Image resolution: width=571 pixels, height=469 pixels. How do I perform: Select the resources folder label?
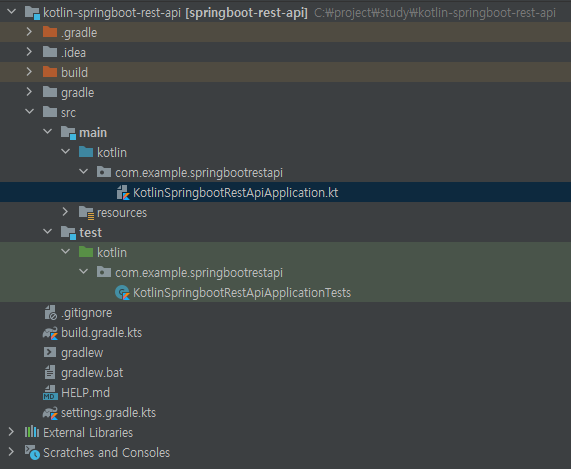coord(122,213)
